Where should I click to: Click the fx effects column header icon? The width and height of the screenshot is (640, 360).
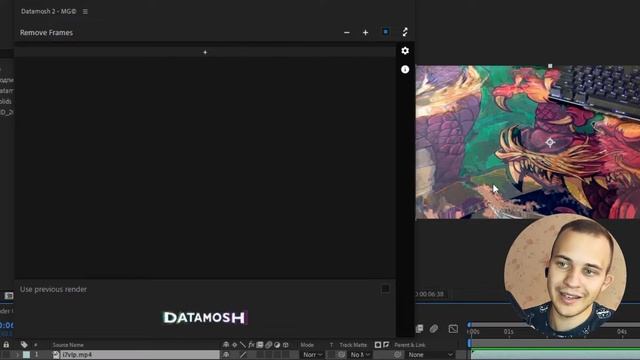pos(251,345)
